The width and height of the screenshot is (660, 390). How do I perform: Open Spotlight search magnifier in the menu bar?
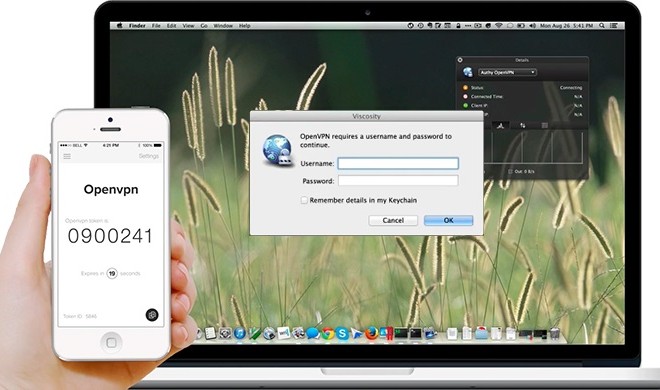coord(602,26)
